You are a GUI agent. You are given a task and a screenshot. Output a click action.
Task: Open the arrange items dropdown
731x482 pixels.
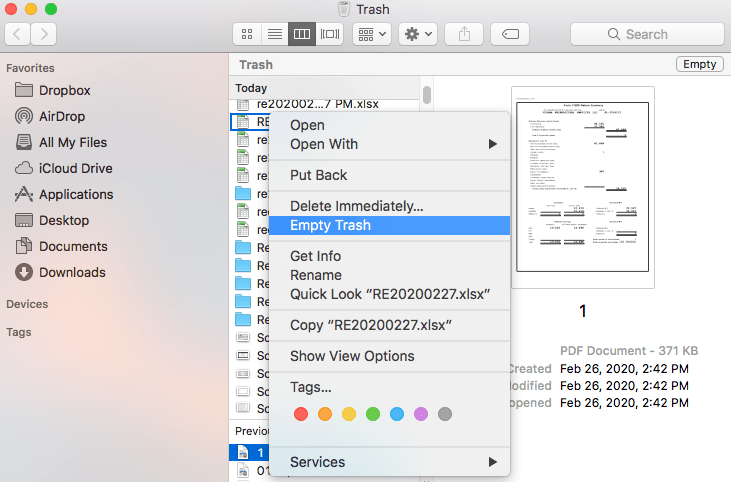point(372,34)
